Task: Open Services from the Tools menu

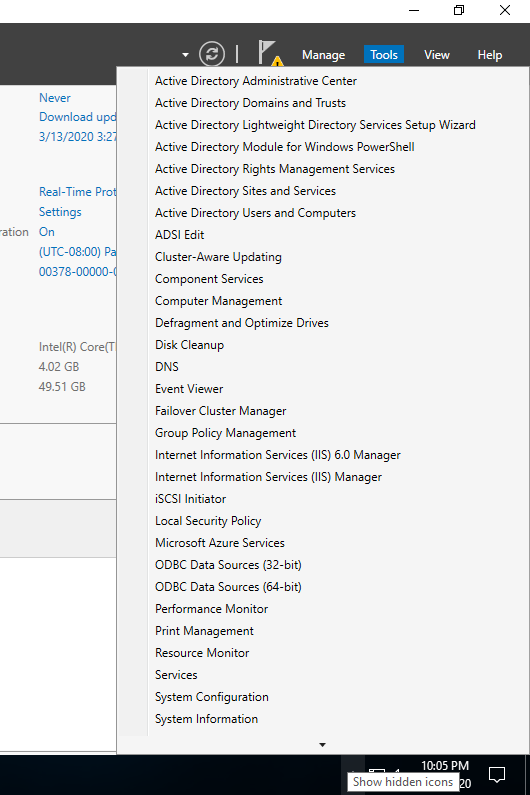Action: [x=176, y=675]
